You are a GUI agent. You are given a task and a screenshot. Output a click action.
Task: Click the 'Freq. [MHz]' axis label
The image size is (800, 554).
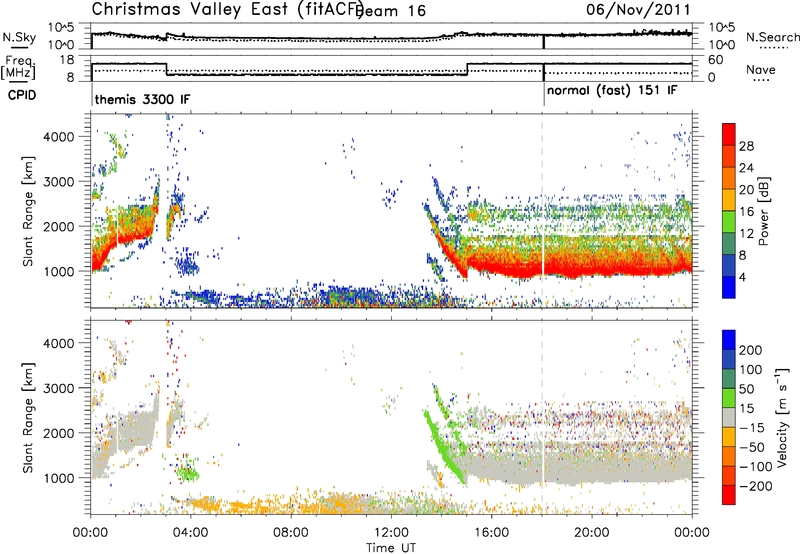[x=19, y=68]
